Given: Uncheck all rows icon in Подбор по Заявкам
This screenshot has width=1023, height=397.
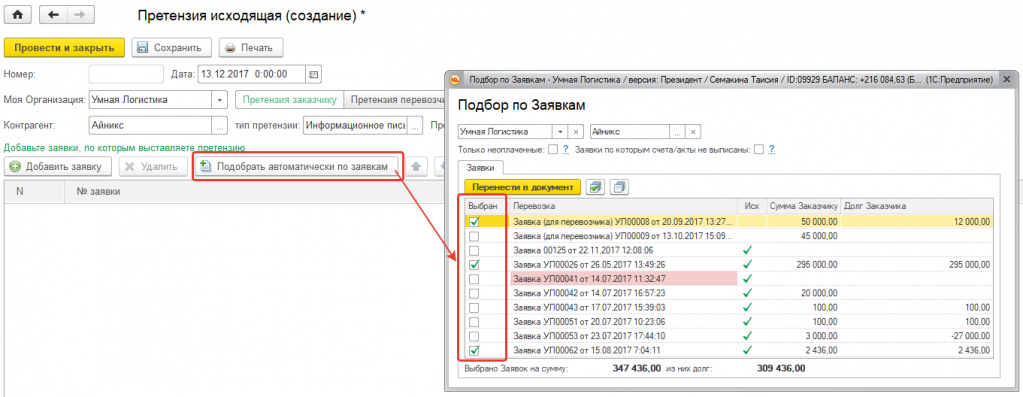Looking at the screenshot, I should 619,187.
